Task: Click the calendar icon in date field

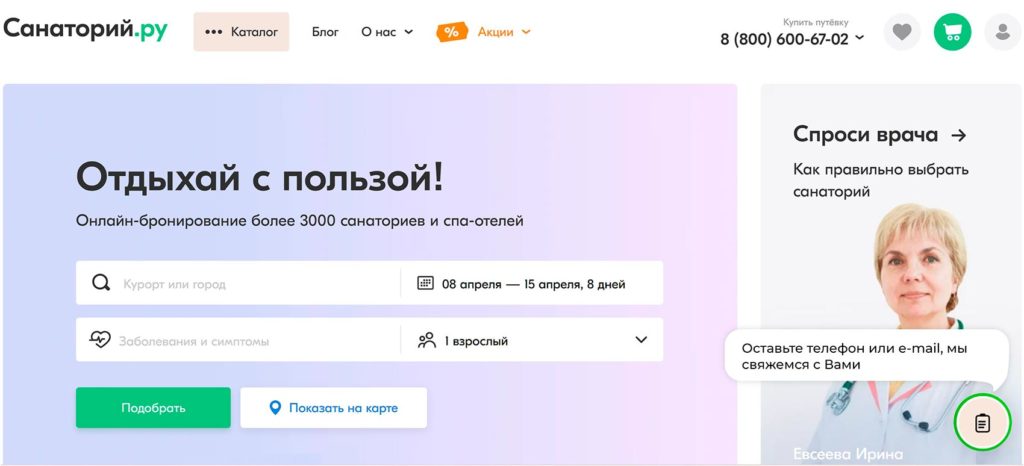Action: point(425,283)
